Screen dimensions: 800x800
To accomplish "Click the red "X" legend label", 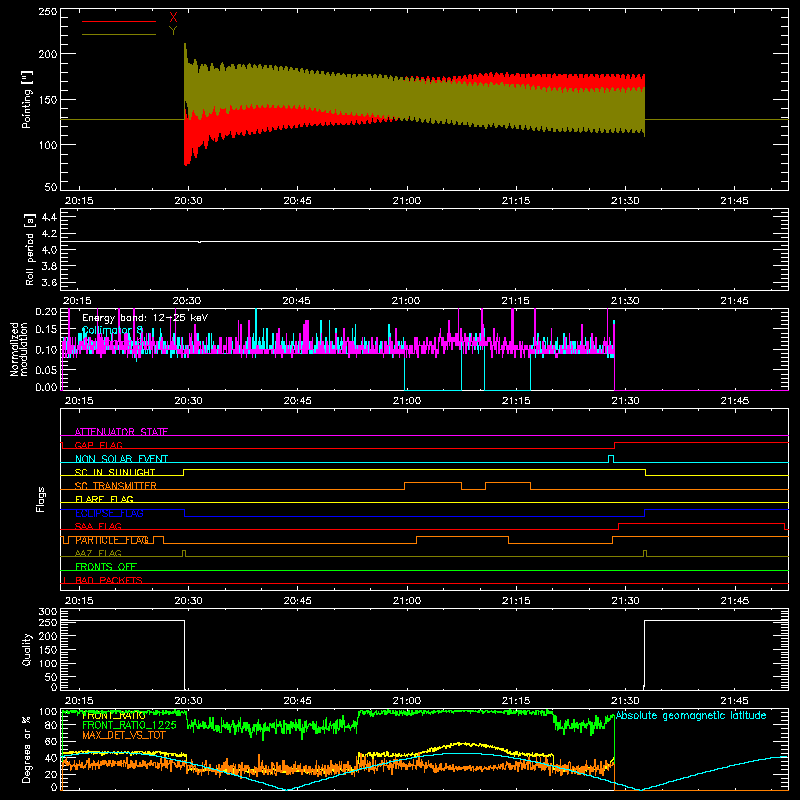I will click(173, 18).
